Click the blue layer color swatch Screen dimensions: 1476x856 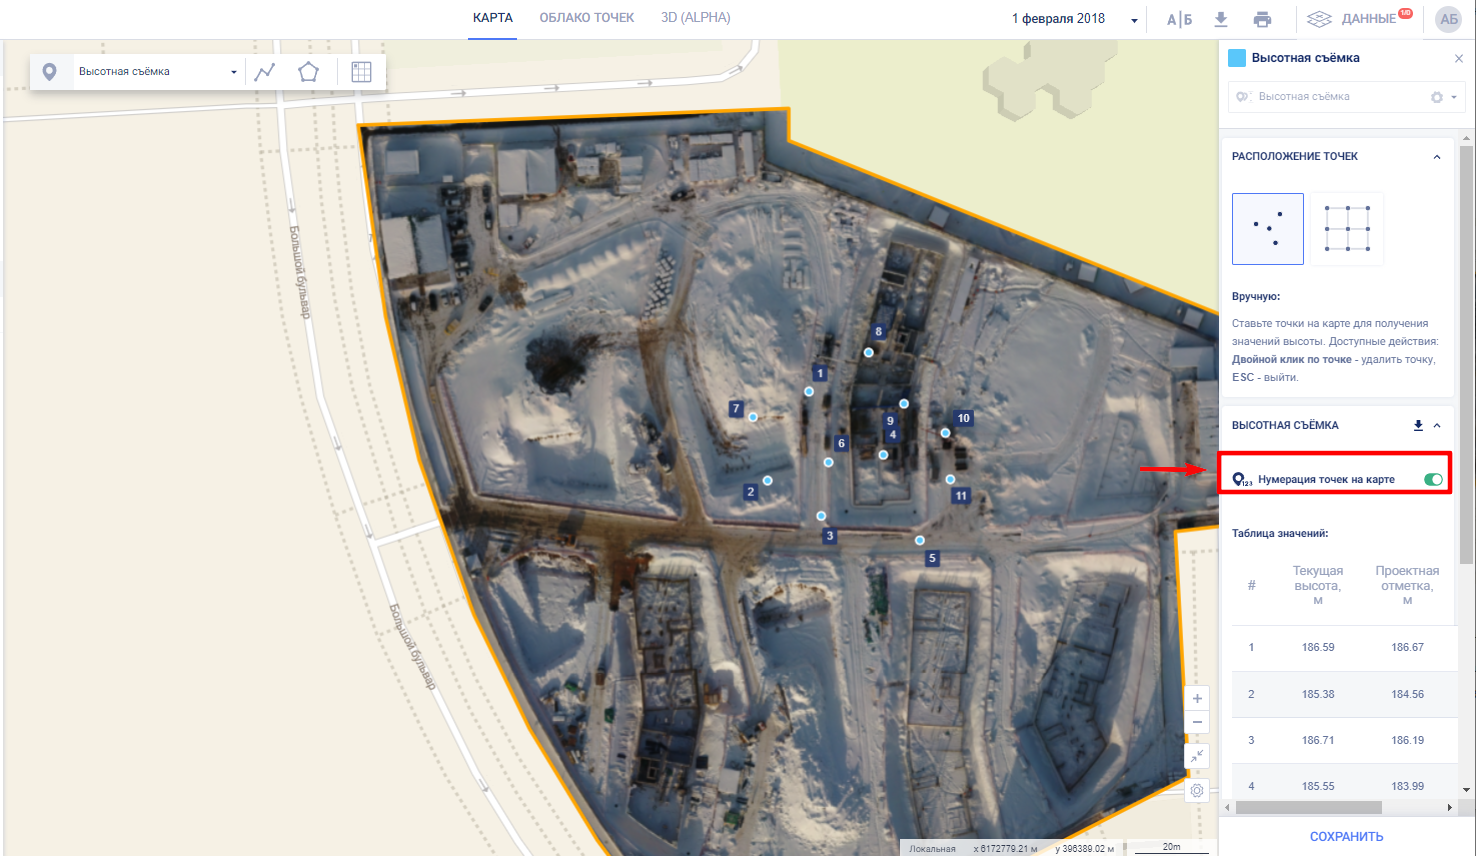point(1237,58)
